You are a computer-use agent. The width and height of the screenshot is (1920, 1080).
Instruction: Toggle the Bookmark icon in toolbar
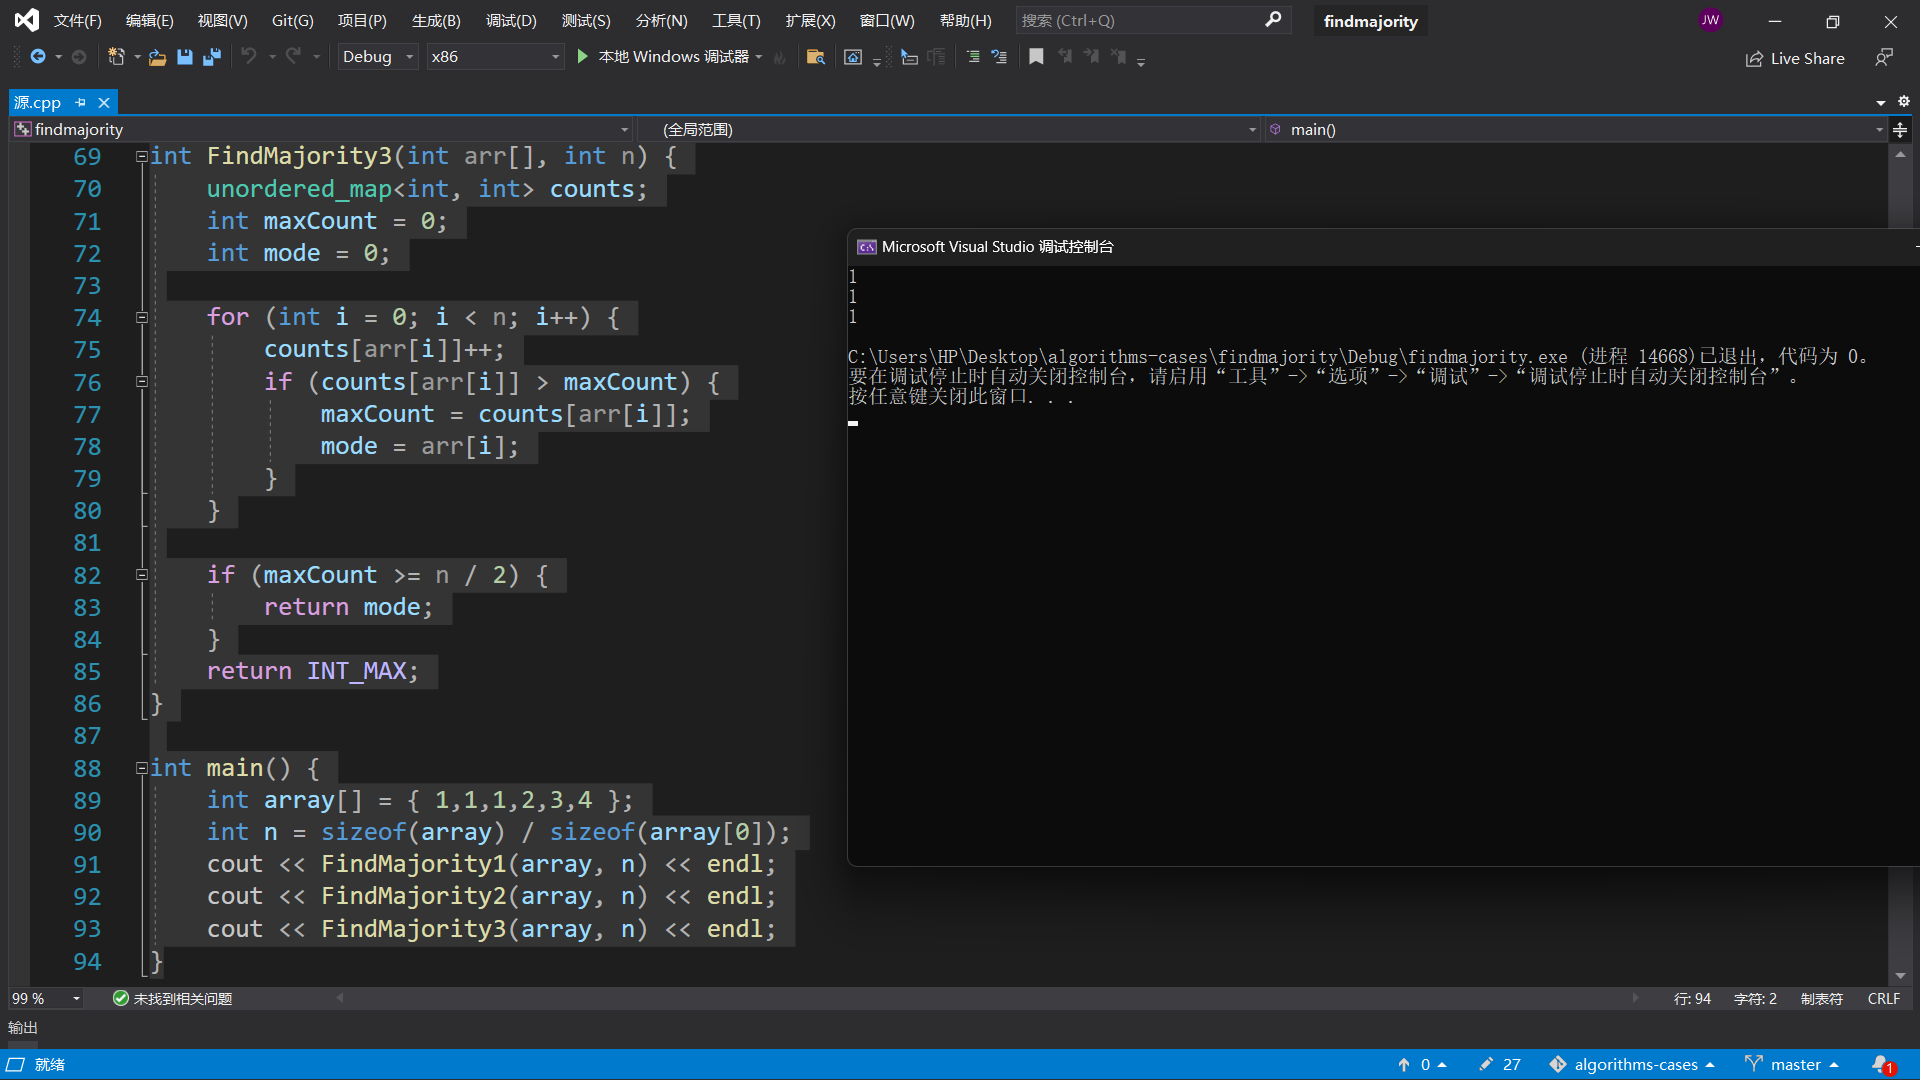click(1036, 57)
